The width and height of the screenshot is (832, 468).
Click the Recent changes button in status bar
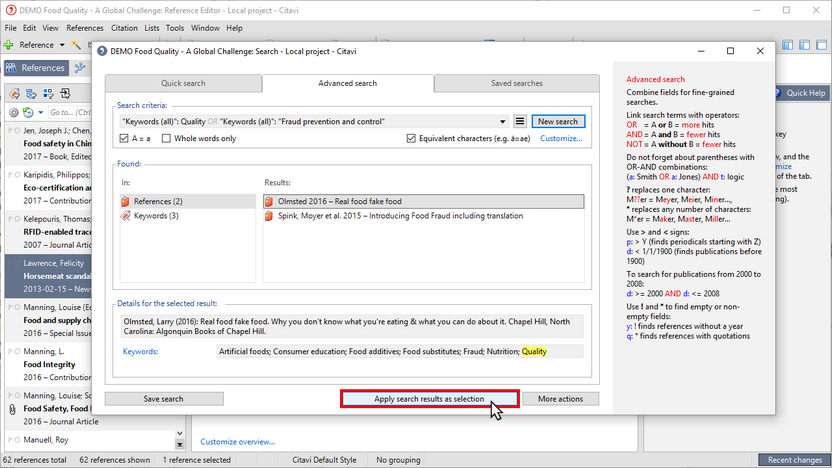click(x=794, y=460)
